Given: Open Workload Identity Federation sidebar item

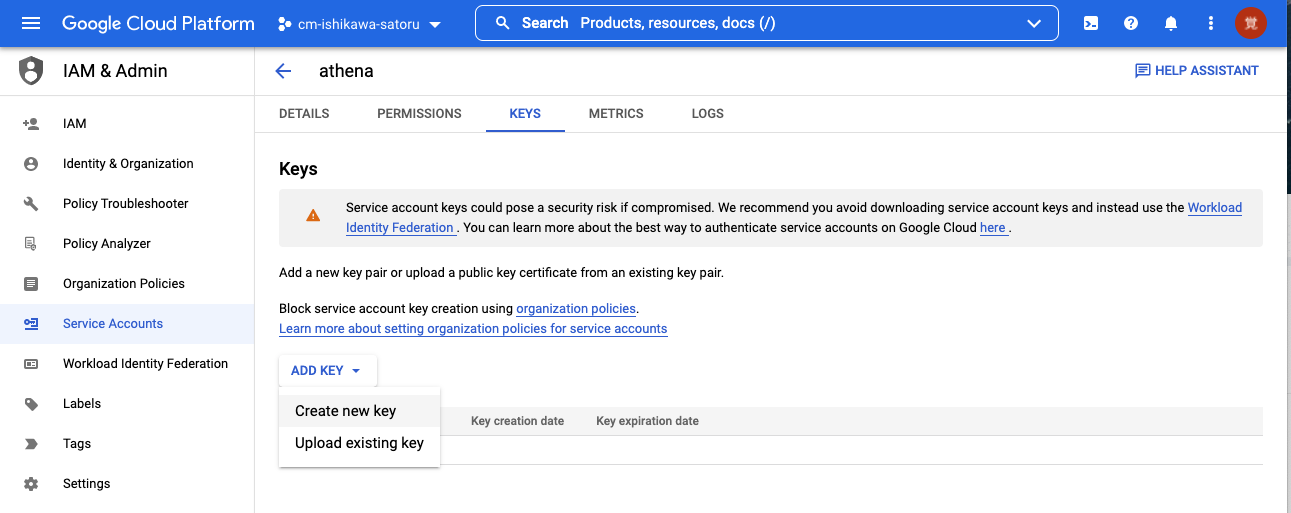Looking at the screenshot, I should tap(146, 364).
